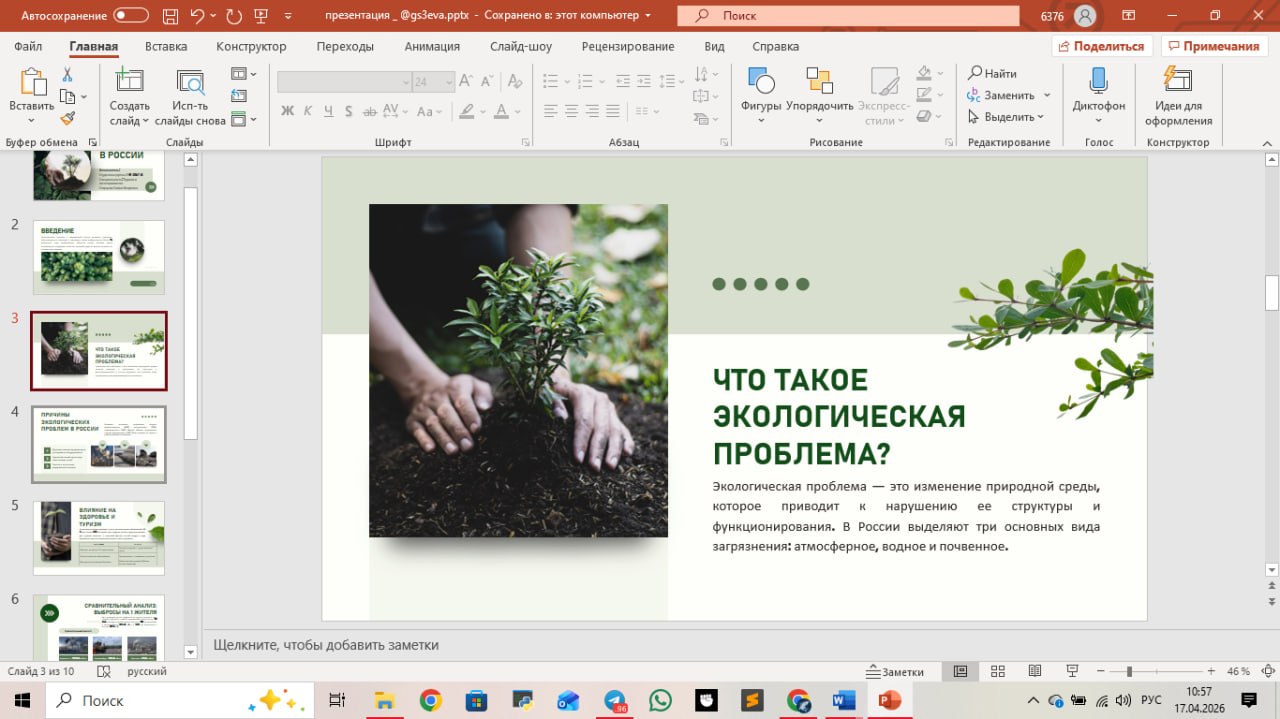Click the Increase Font Size icon
1280x719 pixels.
467,82
